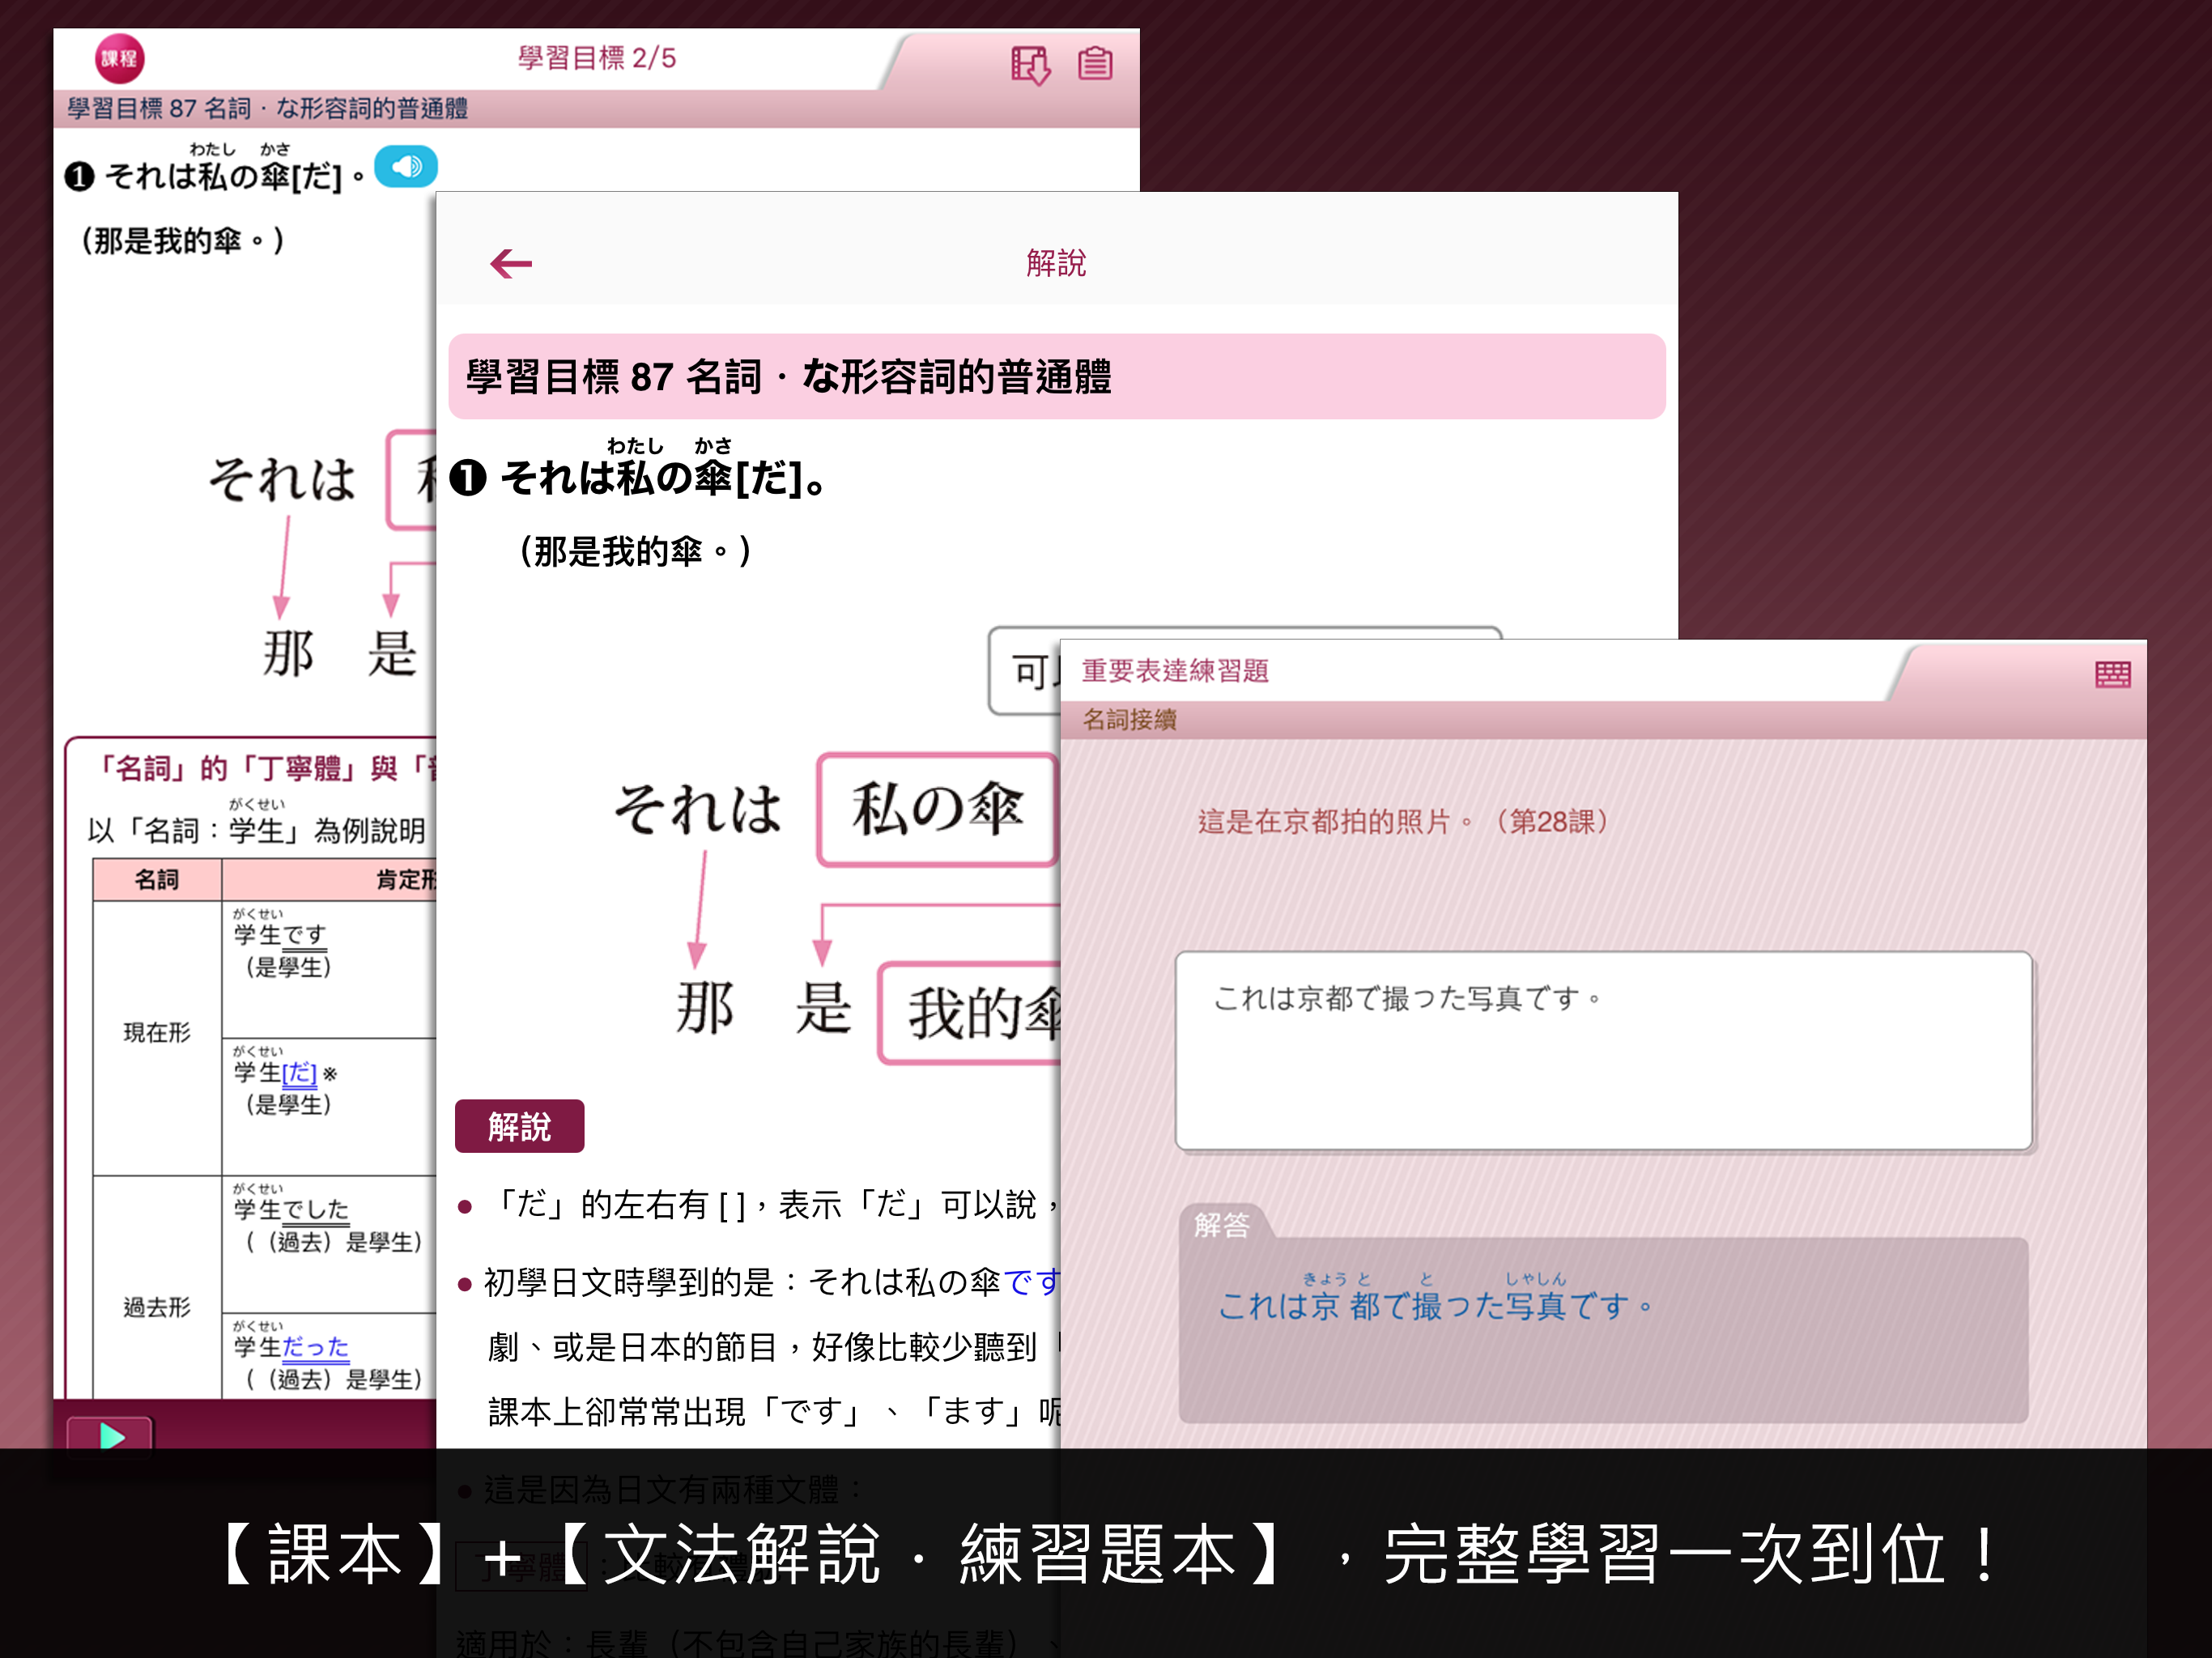Open the 解答 answer tab
Image resolution: width=2212 pixels, height=1658 pixels.
tap(1222, 1224)
